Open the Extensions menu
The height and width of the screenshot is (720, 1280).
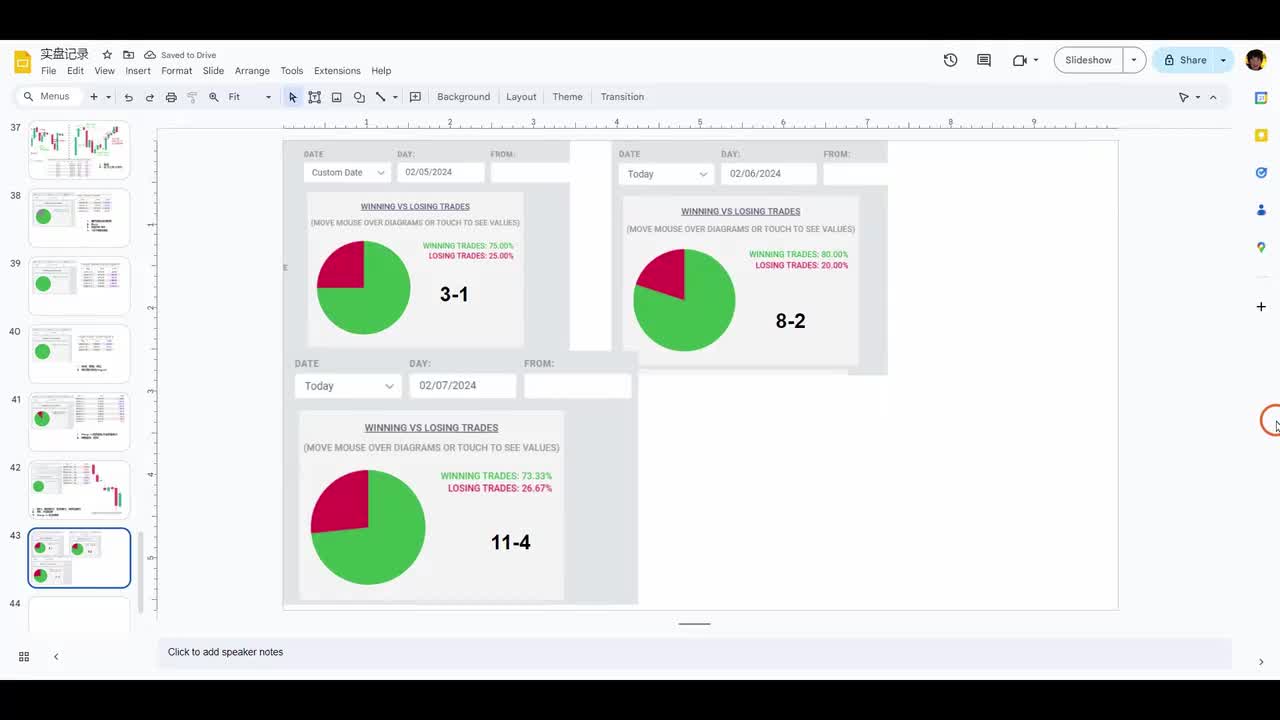[x=337, y=71]
